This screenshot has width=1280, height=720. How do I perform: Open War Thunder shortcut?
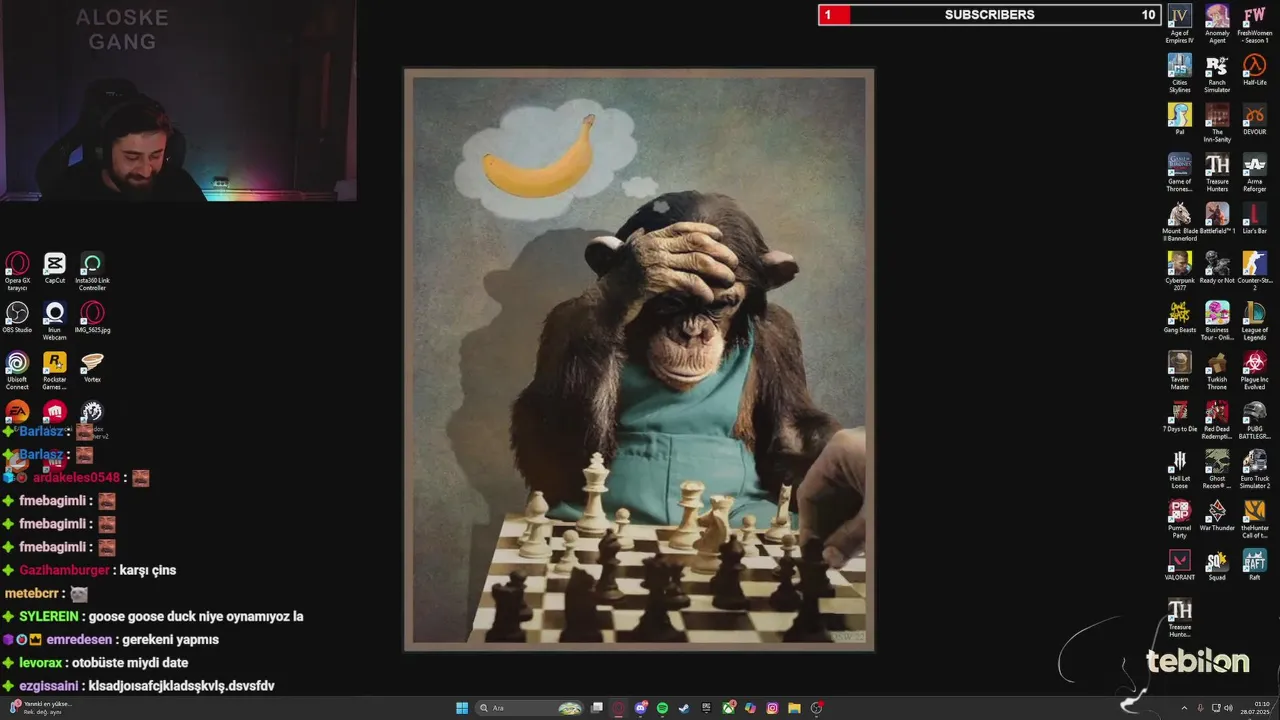pyautogui.click(x=1217, y=514)
